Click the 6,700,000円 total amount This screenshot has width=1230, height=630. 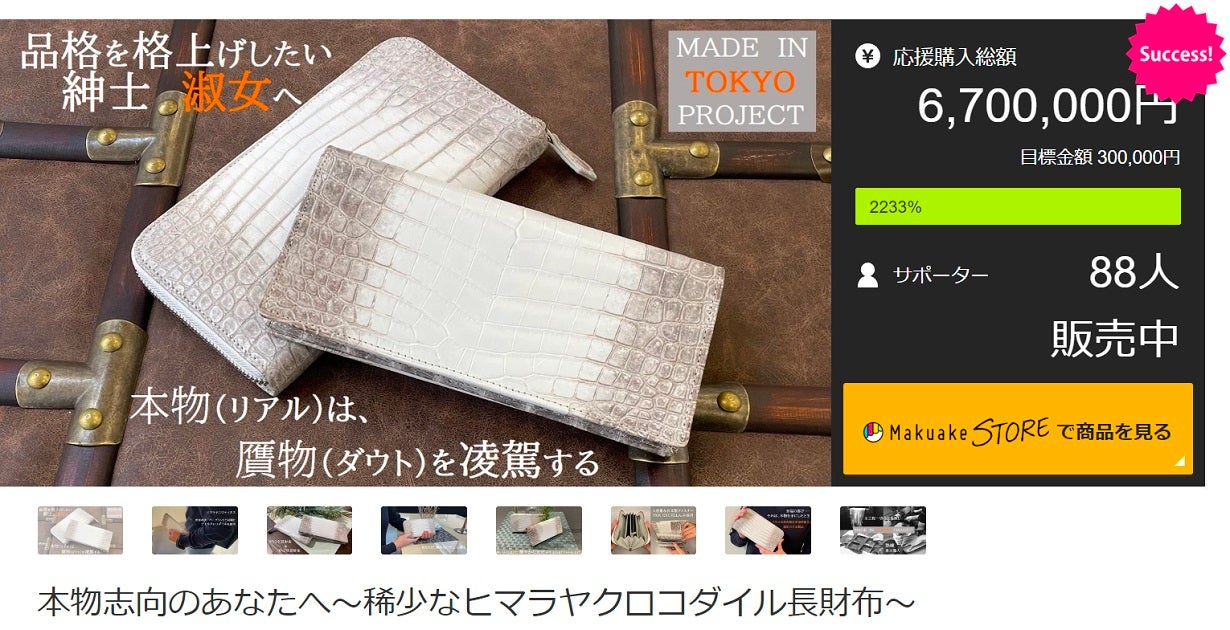[1048, 107]
